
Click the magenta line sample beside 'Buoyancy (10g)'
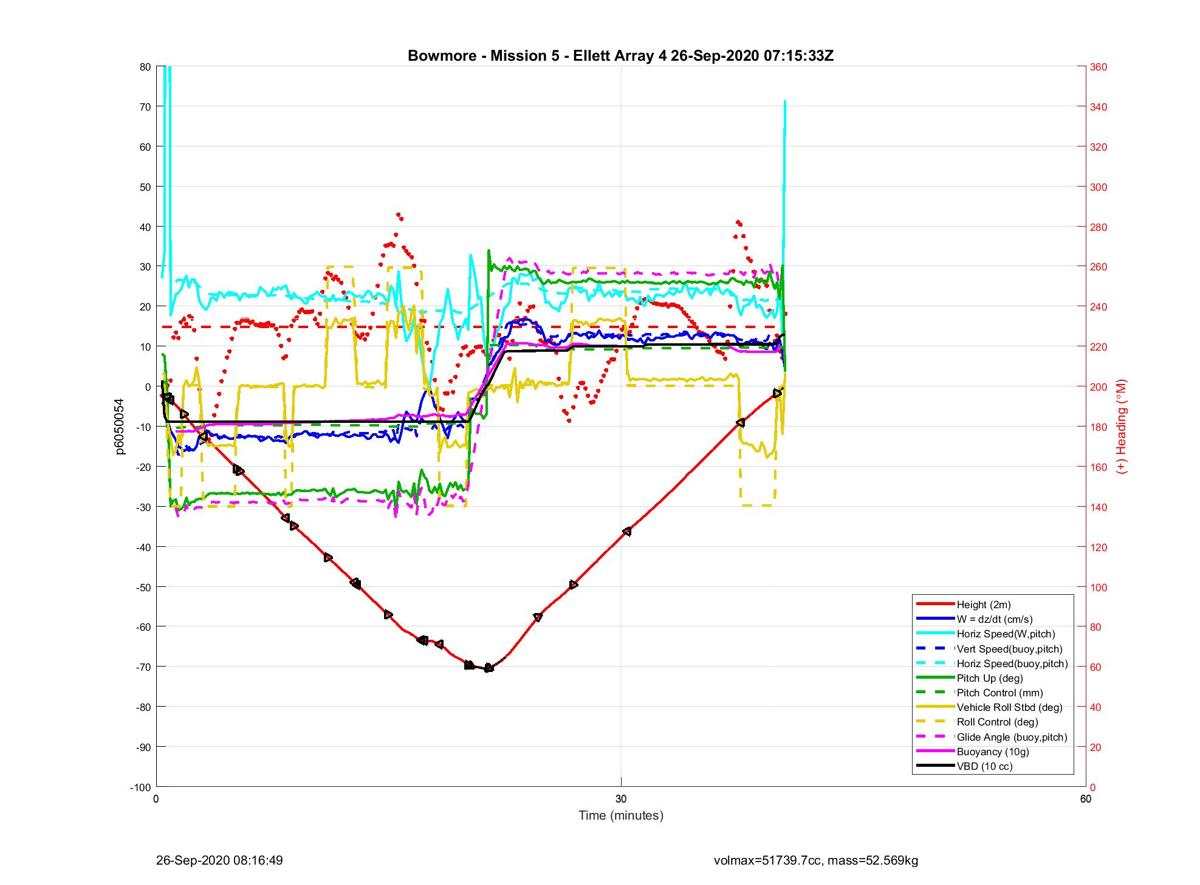(x=933, y=752)
